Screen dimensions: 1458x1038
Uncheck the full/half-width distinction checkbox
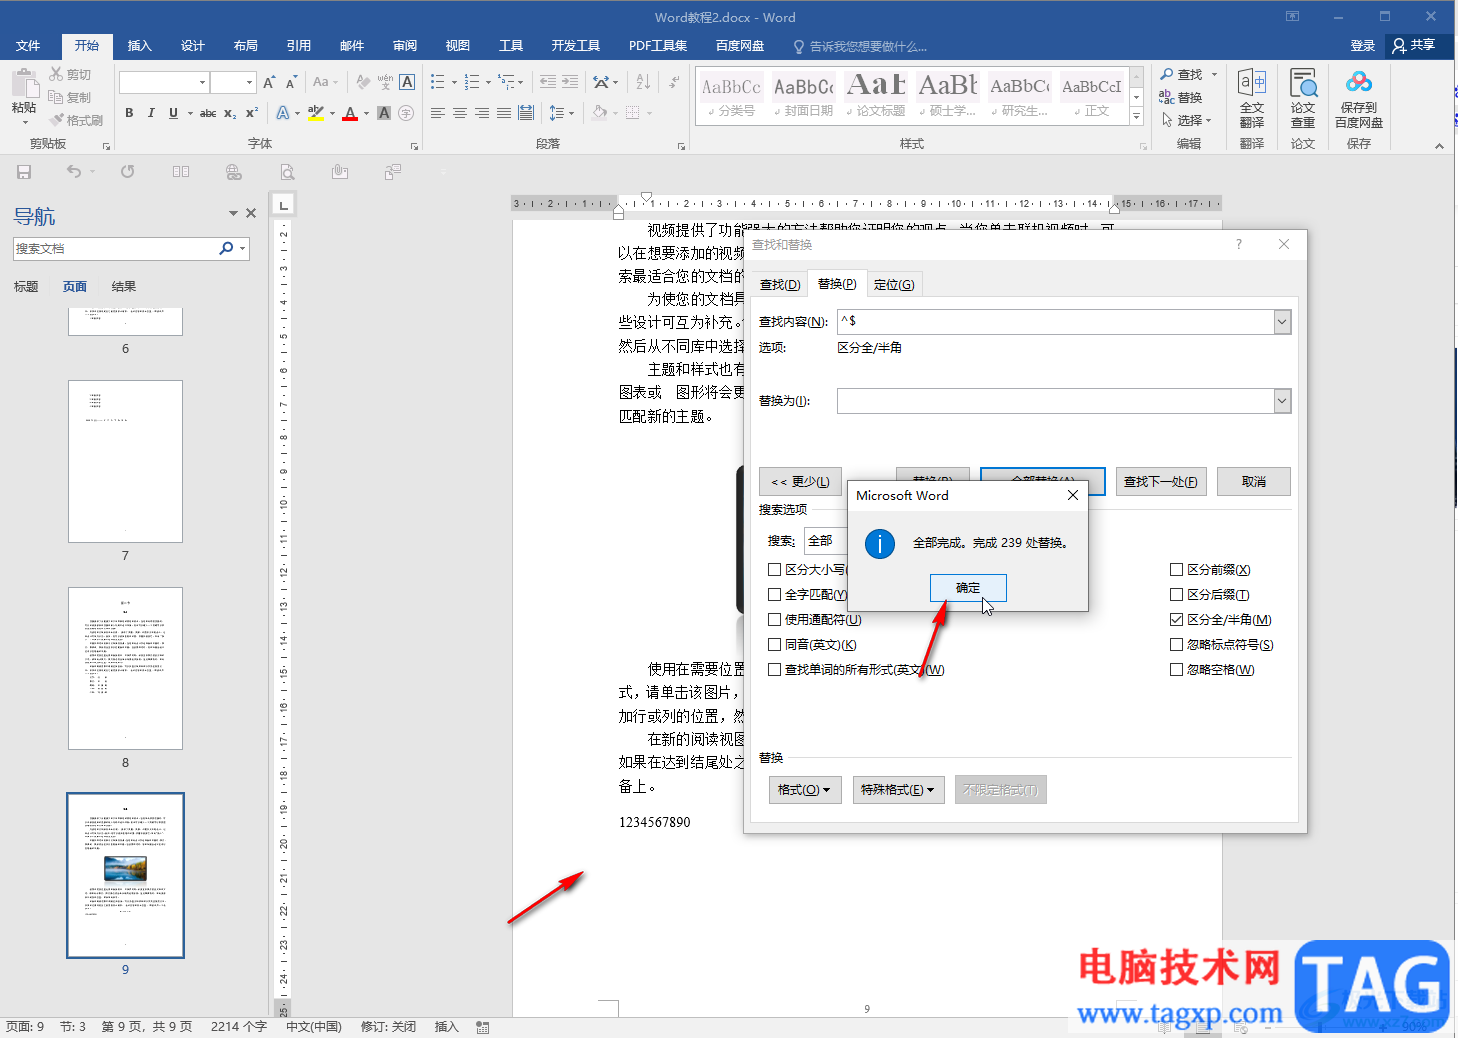click(1176, 620)
